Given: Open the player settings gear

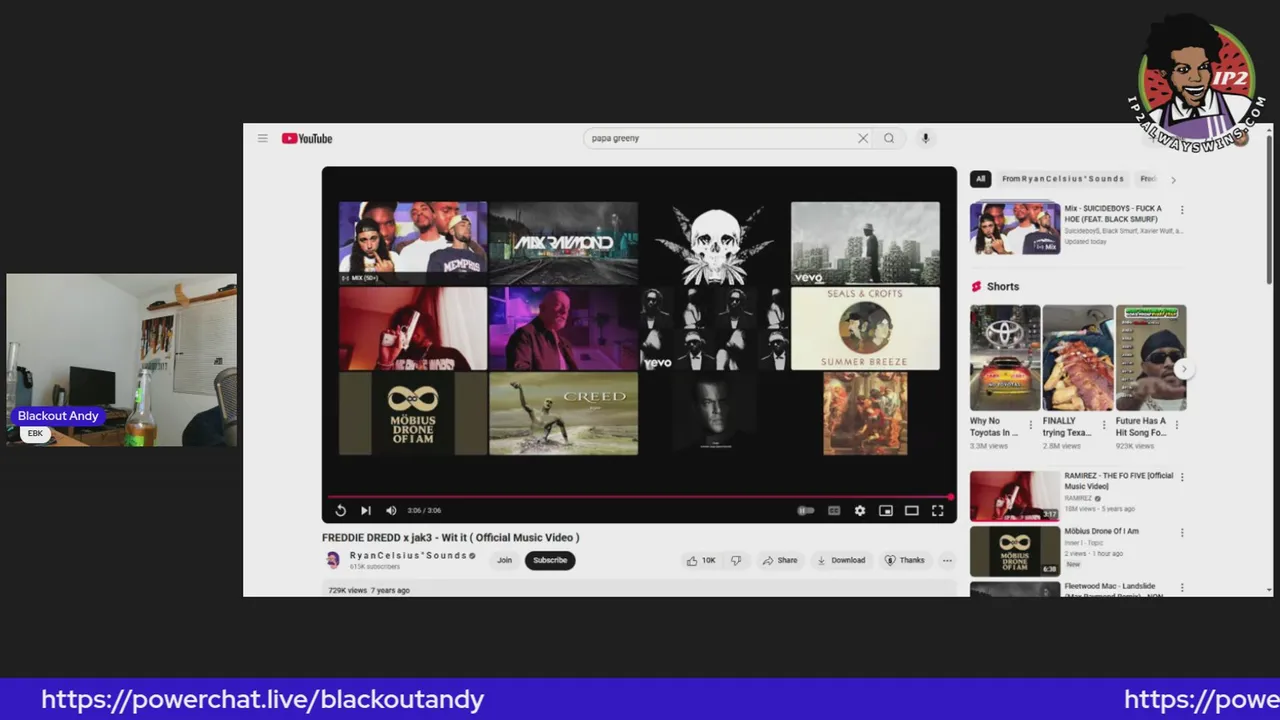Looking at the screenshot, I should coord(860,510).
